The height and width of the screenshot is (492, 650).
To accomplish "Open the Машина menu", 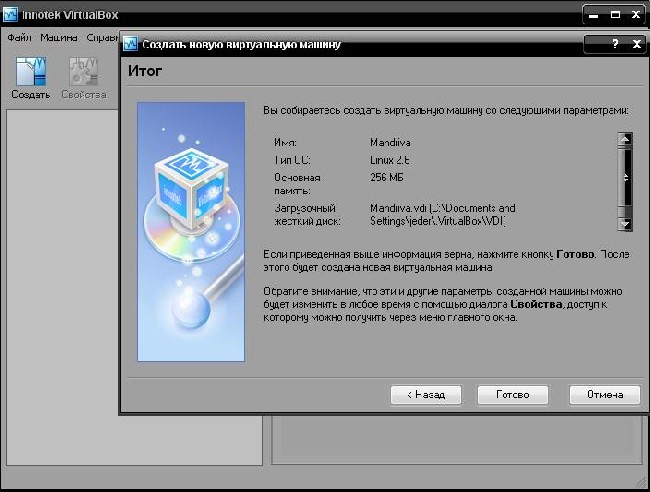I will pos(59,38).
